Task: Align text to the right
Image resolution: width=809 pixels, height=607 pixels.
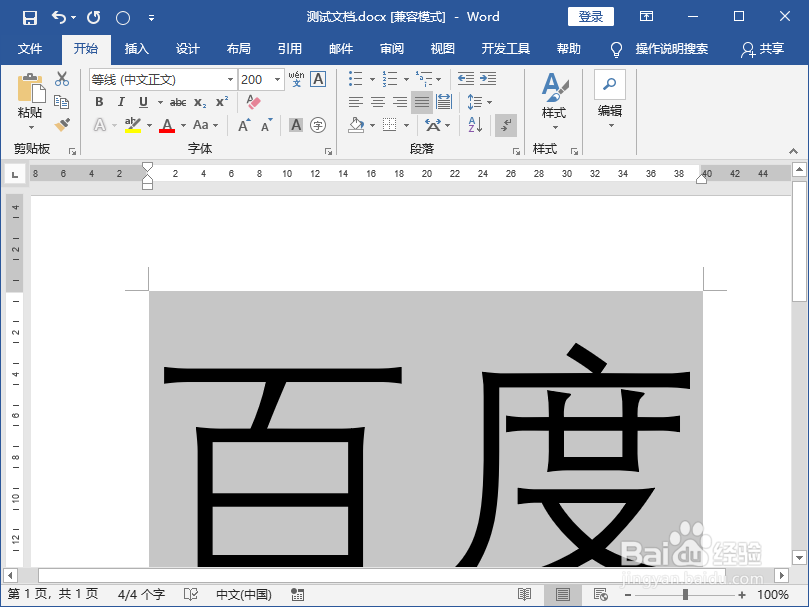Action: tap(400, 102)
